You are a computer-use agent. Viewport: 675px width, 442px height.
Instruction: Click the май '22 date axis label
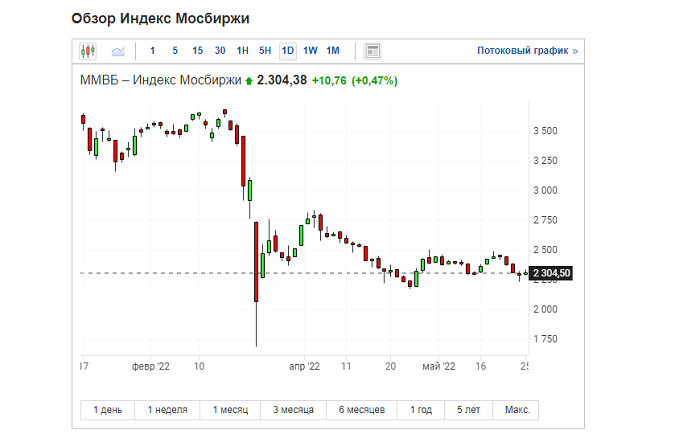click(439, 367)
